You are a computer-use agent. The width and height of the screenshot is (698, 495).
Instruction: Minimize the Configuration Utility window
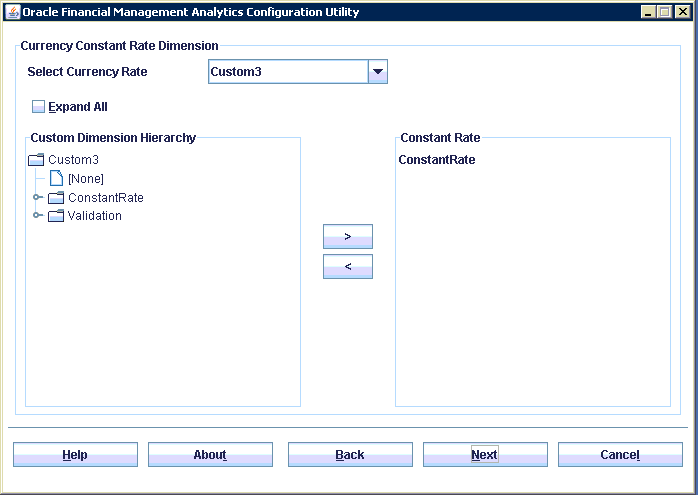pyautogui.click(x=648, y=12)
